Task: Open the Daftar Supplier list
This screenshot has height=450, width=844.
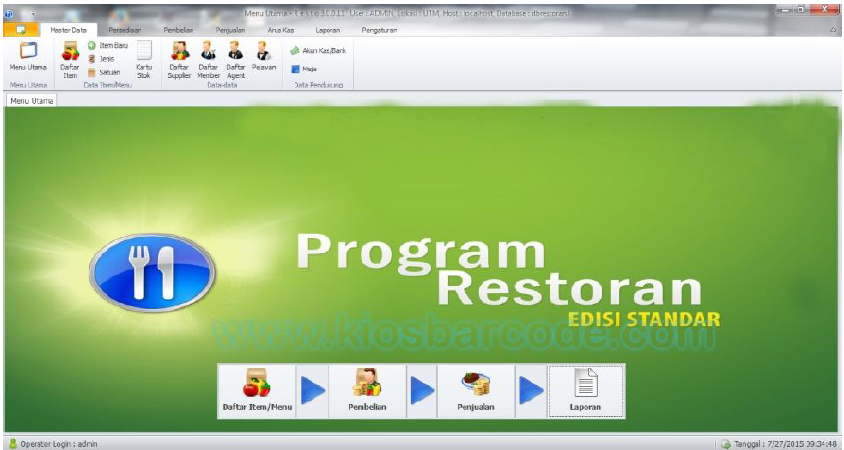Action: pos(179,58)
